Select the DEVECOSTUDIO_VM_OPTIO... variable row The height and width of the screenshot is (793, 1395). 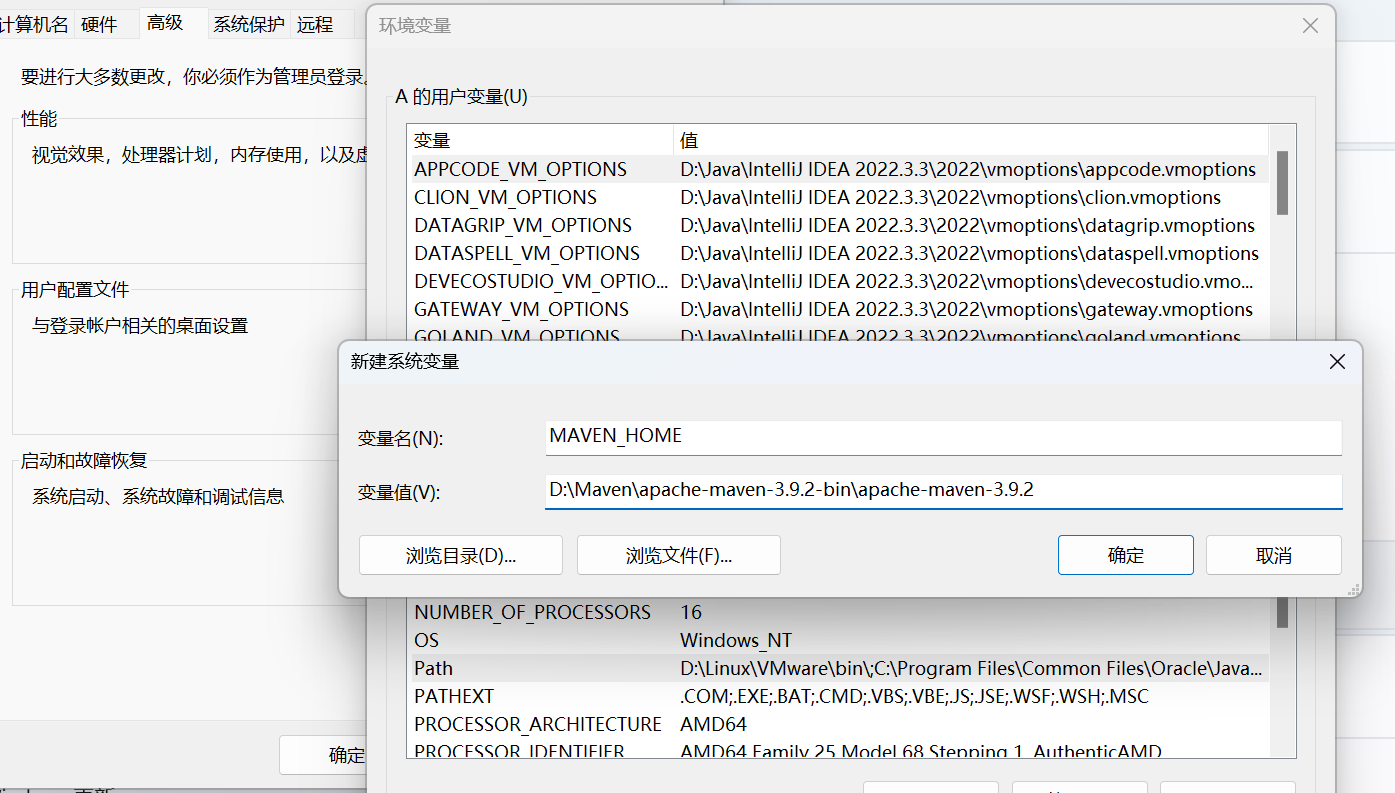840,281
